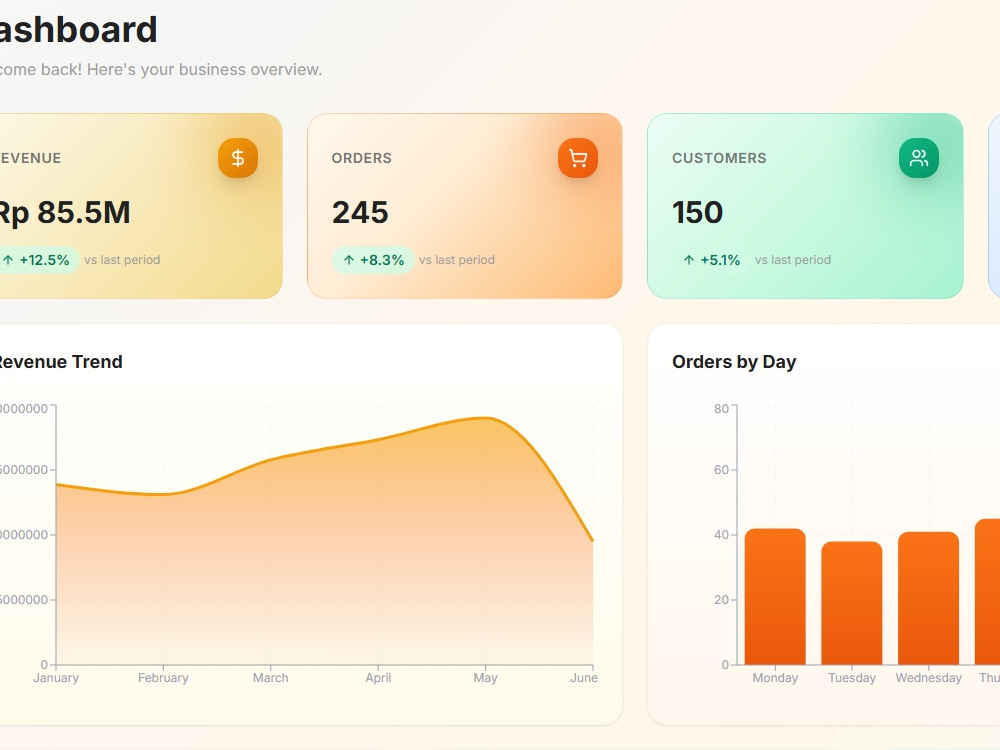Image resolution: width=1000 pixels, height=750 pixels.
Task: Click the Monday bar in Orders chart
Action: point(775,596)
